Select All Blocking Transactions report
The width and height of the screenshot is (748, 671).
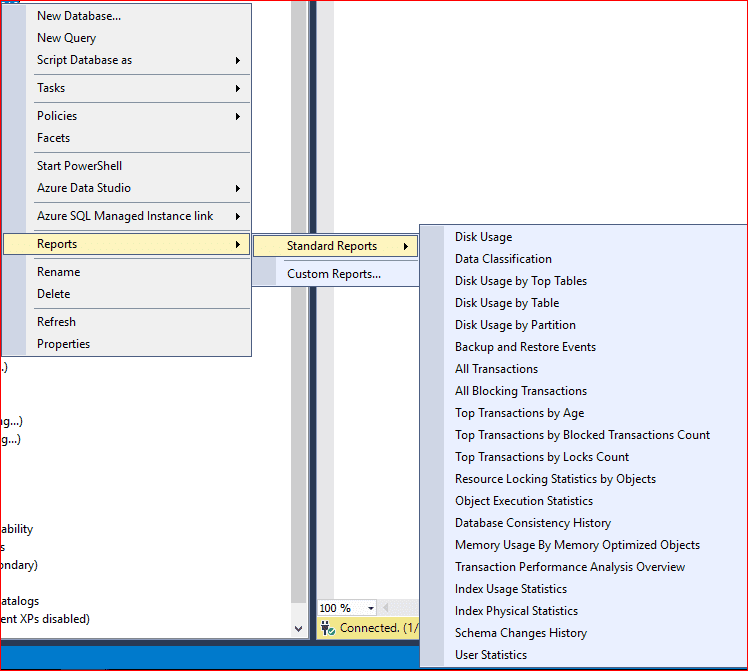[x=521, y=391]
